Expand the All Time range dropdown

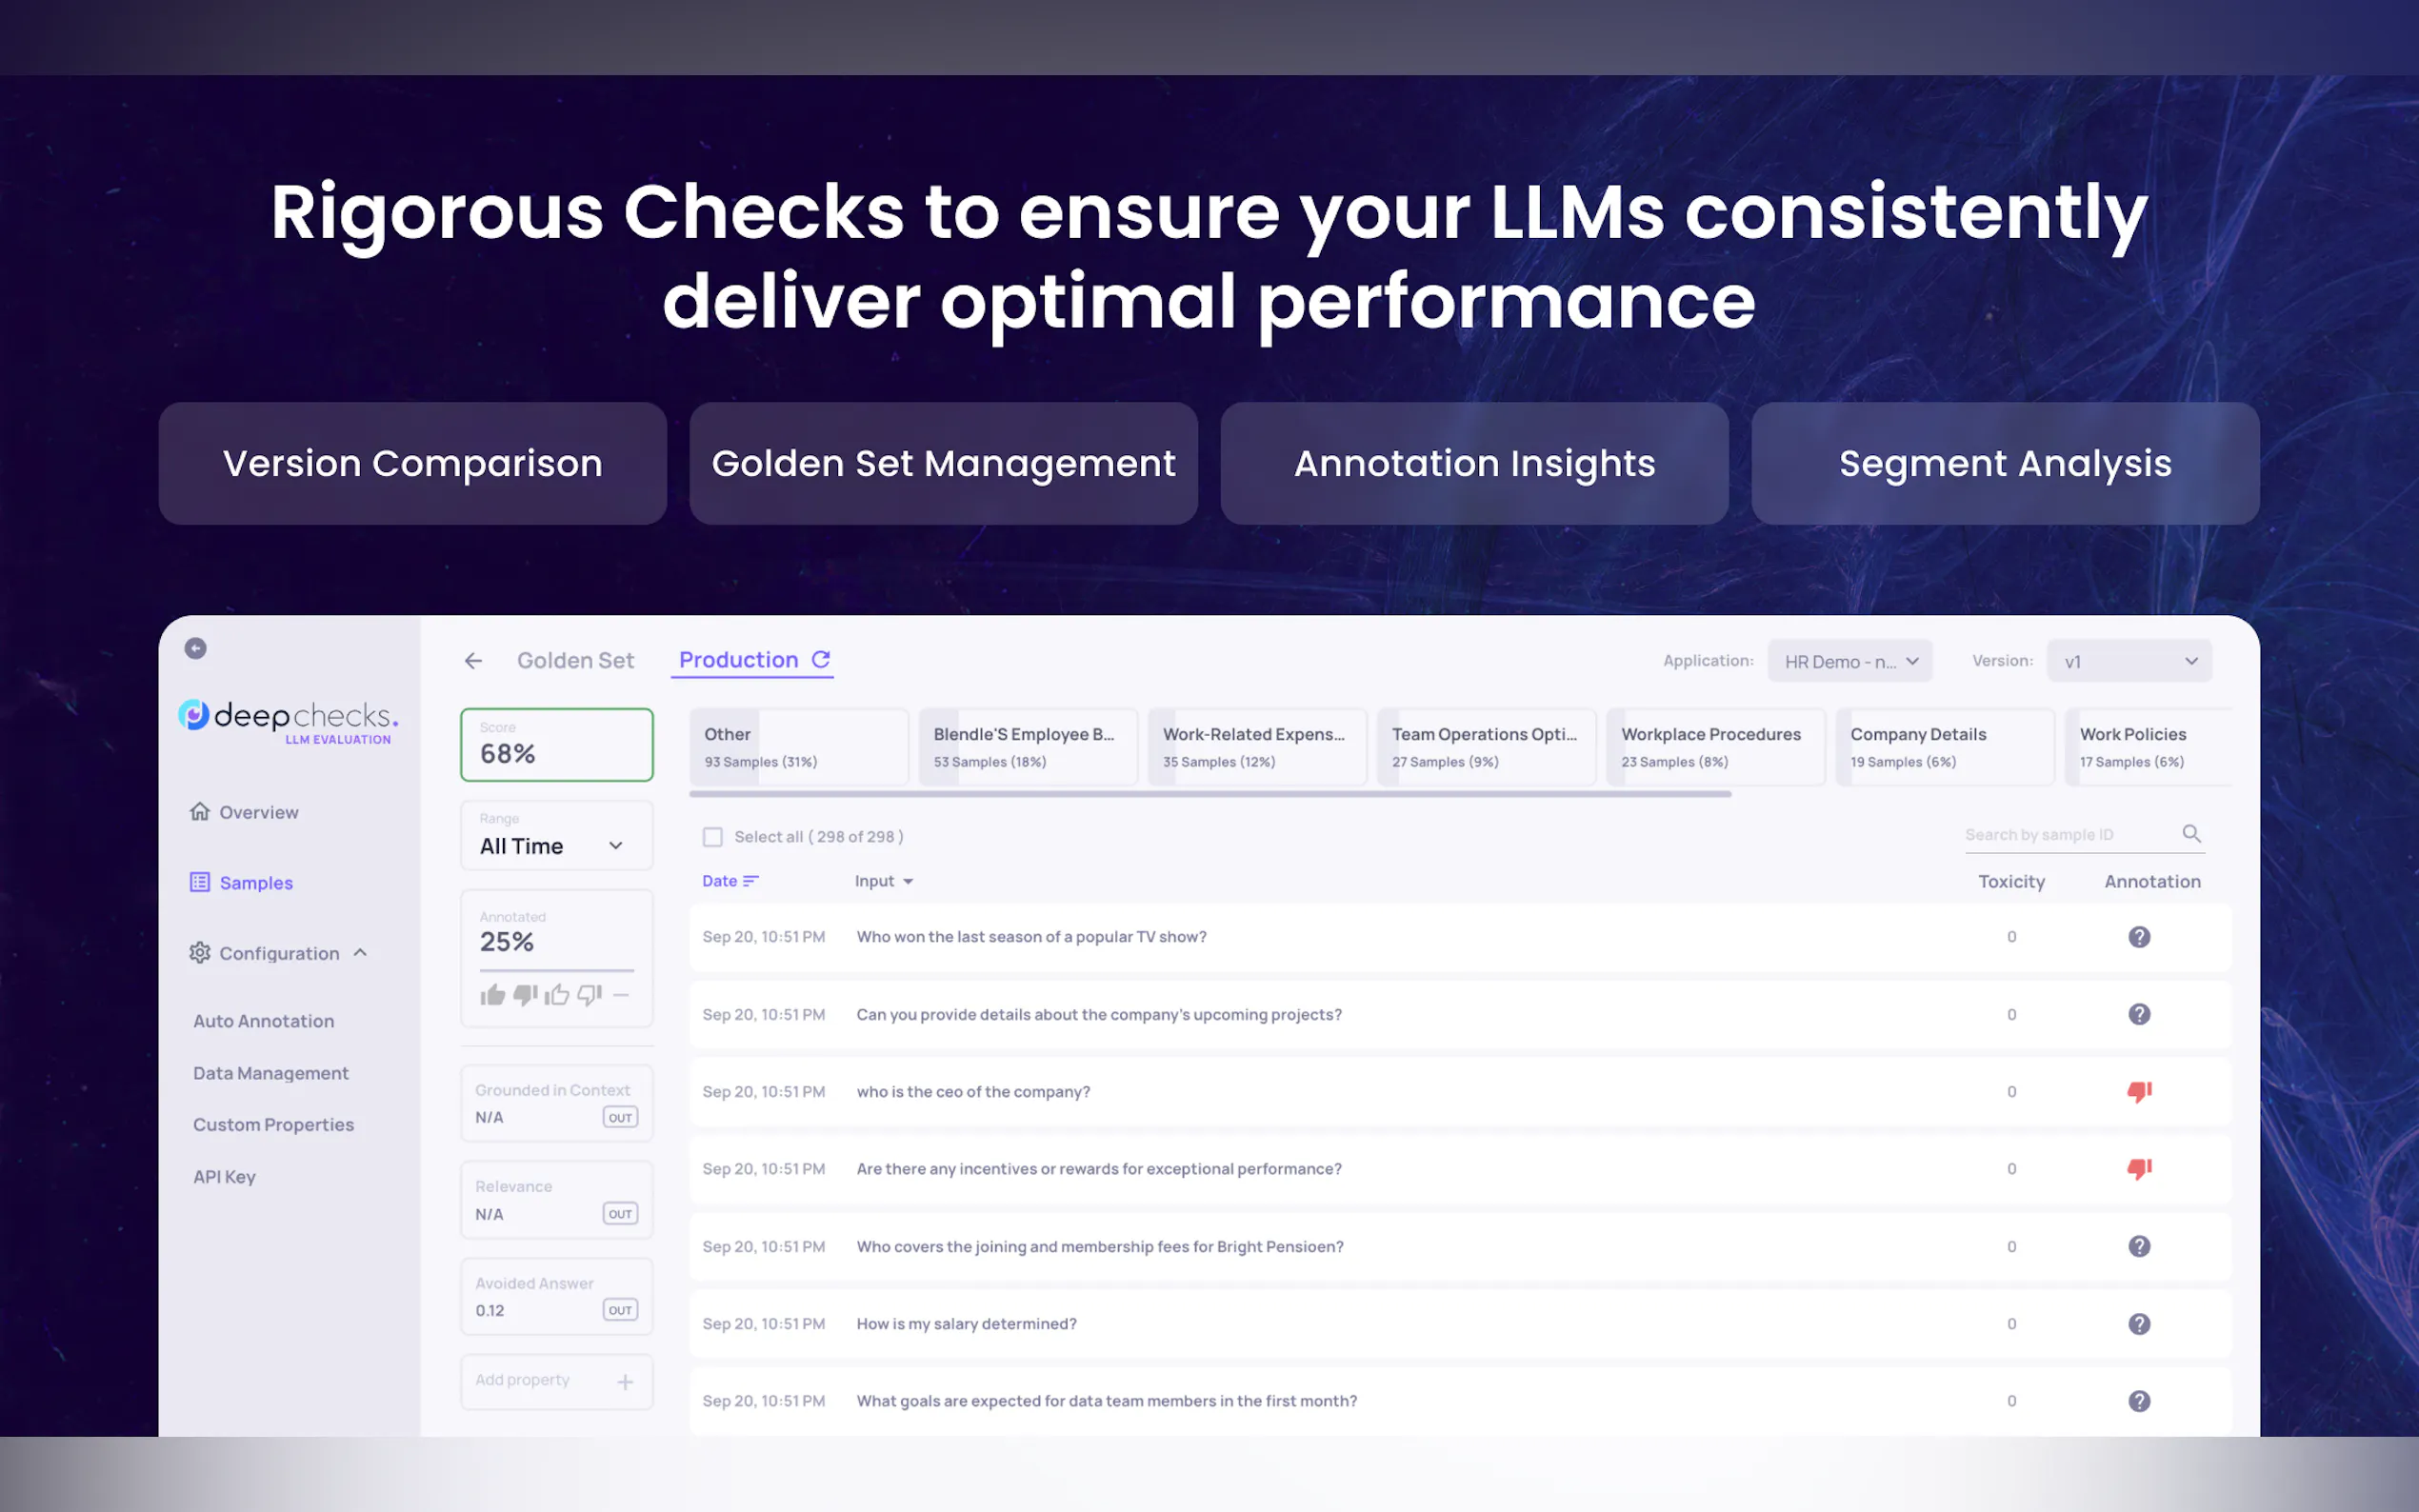click(x=555, y=846)
